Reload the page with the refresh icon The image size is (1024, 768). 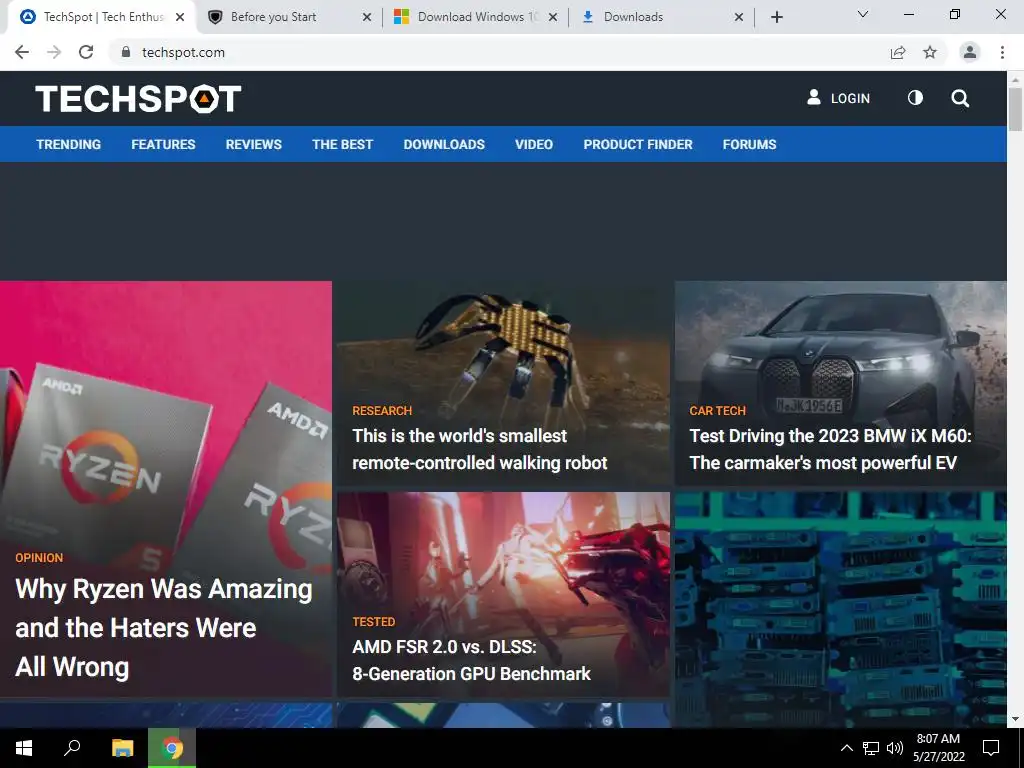pyautogui.click(x=86, y=52)
